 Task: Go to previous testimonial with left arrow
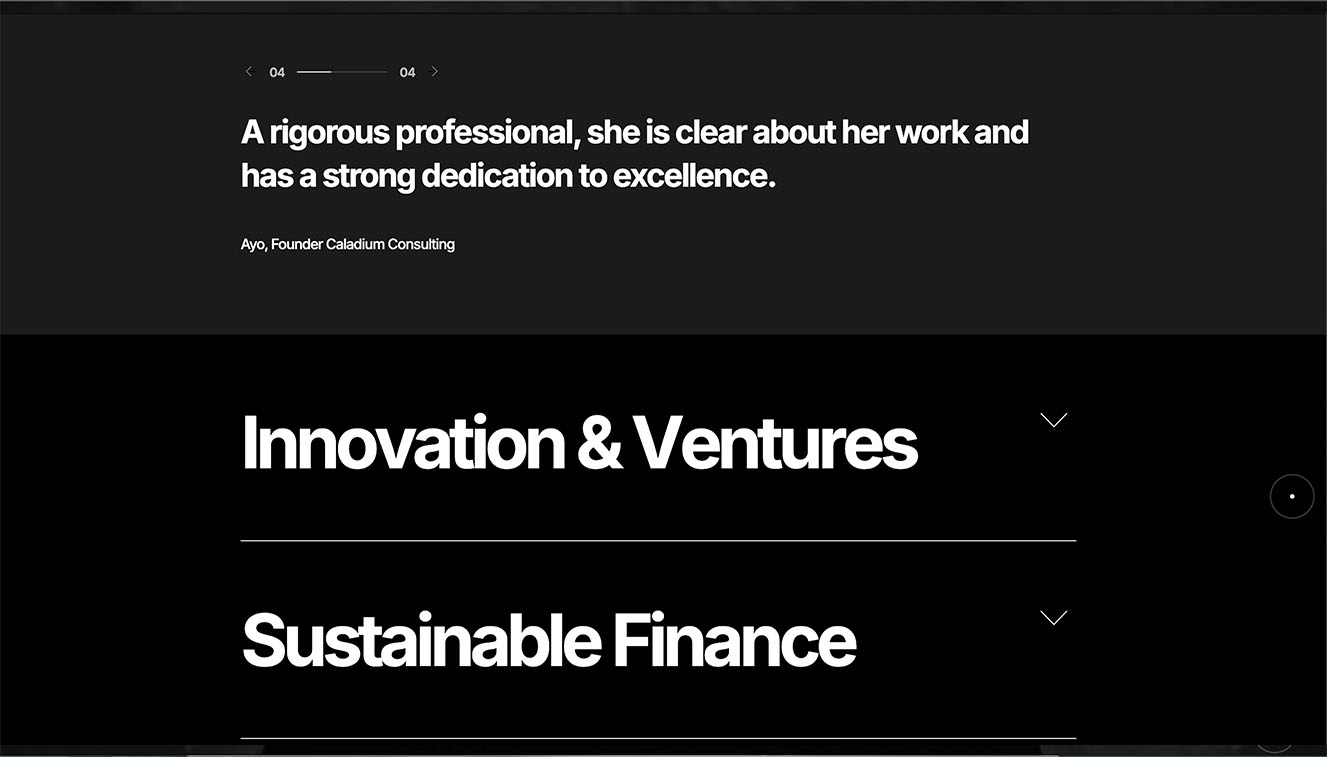(249, 72)
